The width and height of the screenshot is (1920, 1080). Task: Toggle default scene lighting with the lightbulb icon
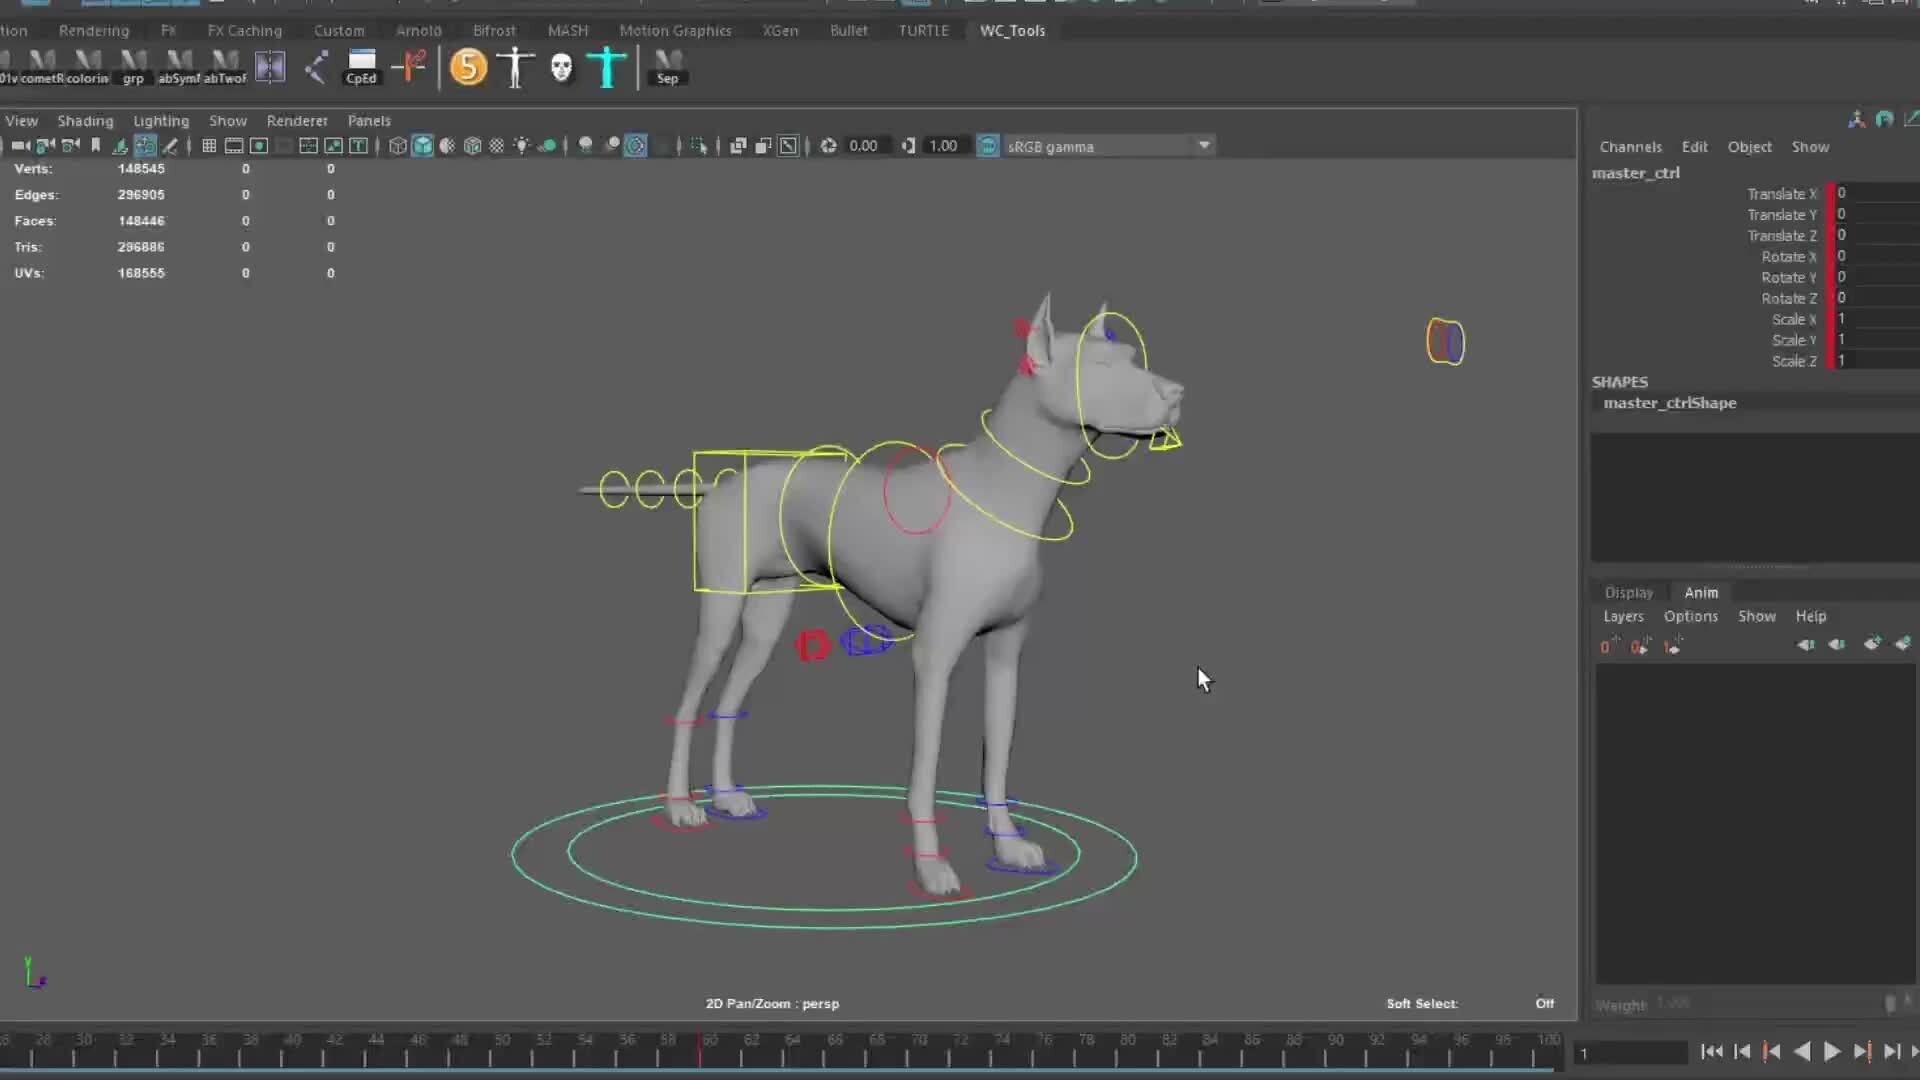click(521, 146)
